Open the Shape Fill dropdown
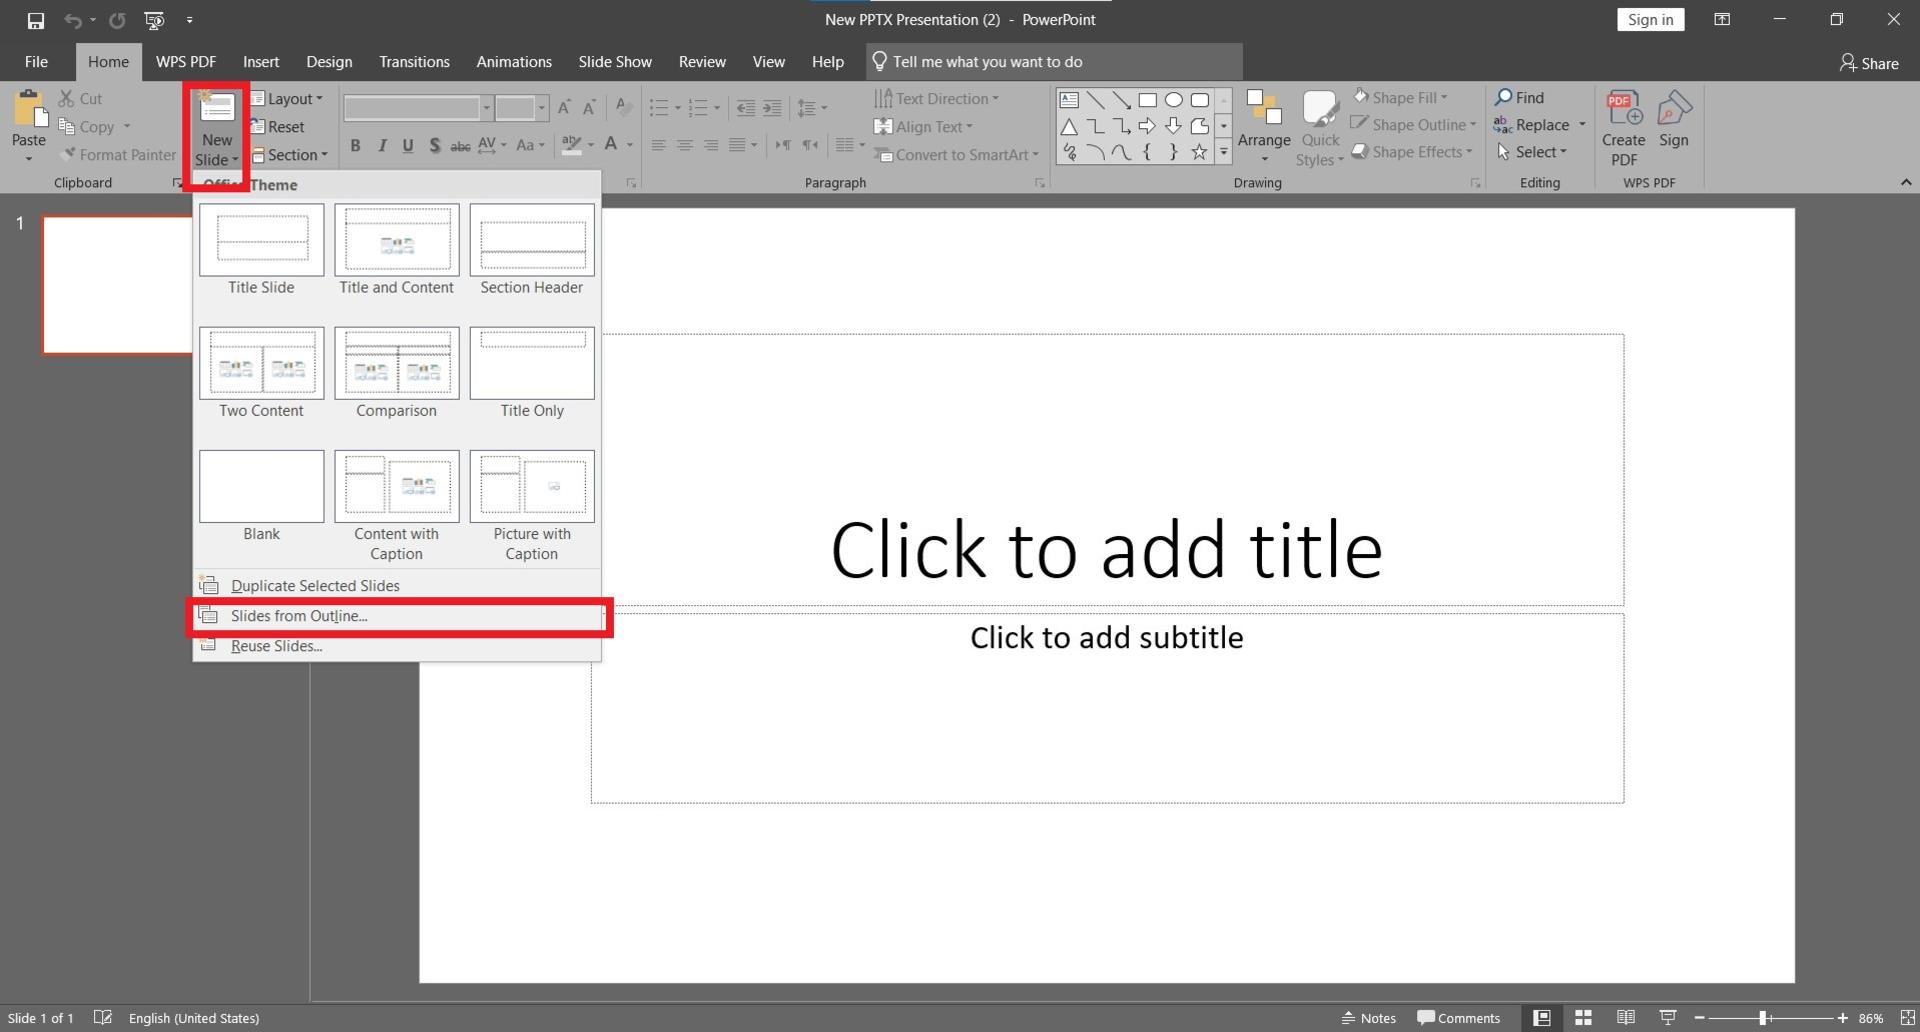The height and width of the screenshot is (1032, 1920). pyautogui.click(x=1401, y=97)
